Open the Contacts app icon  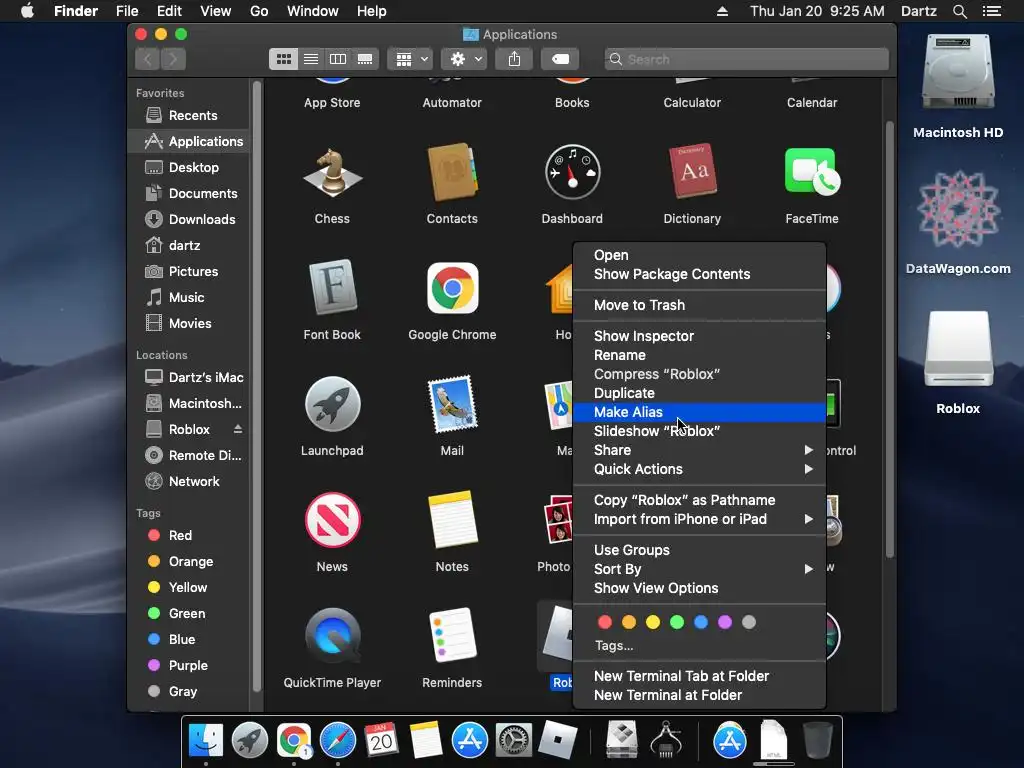pyautogui.click(x=452, y=172)
